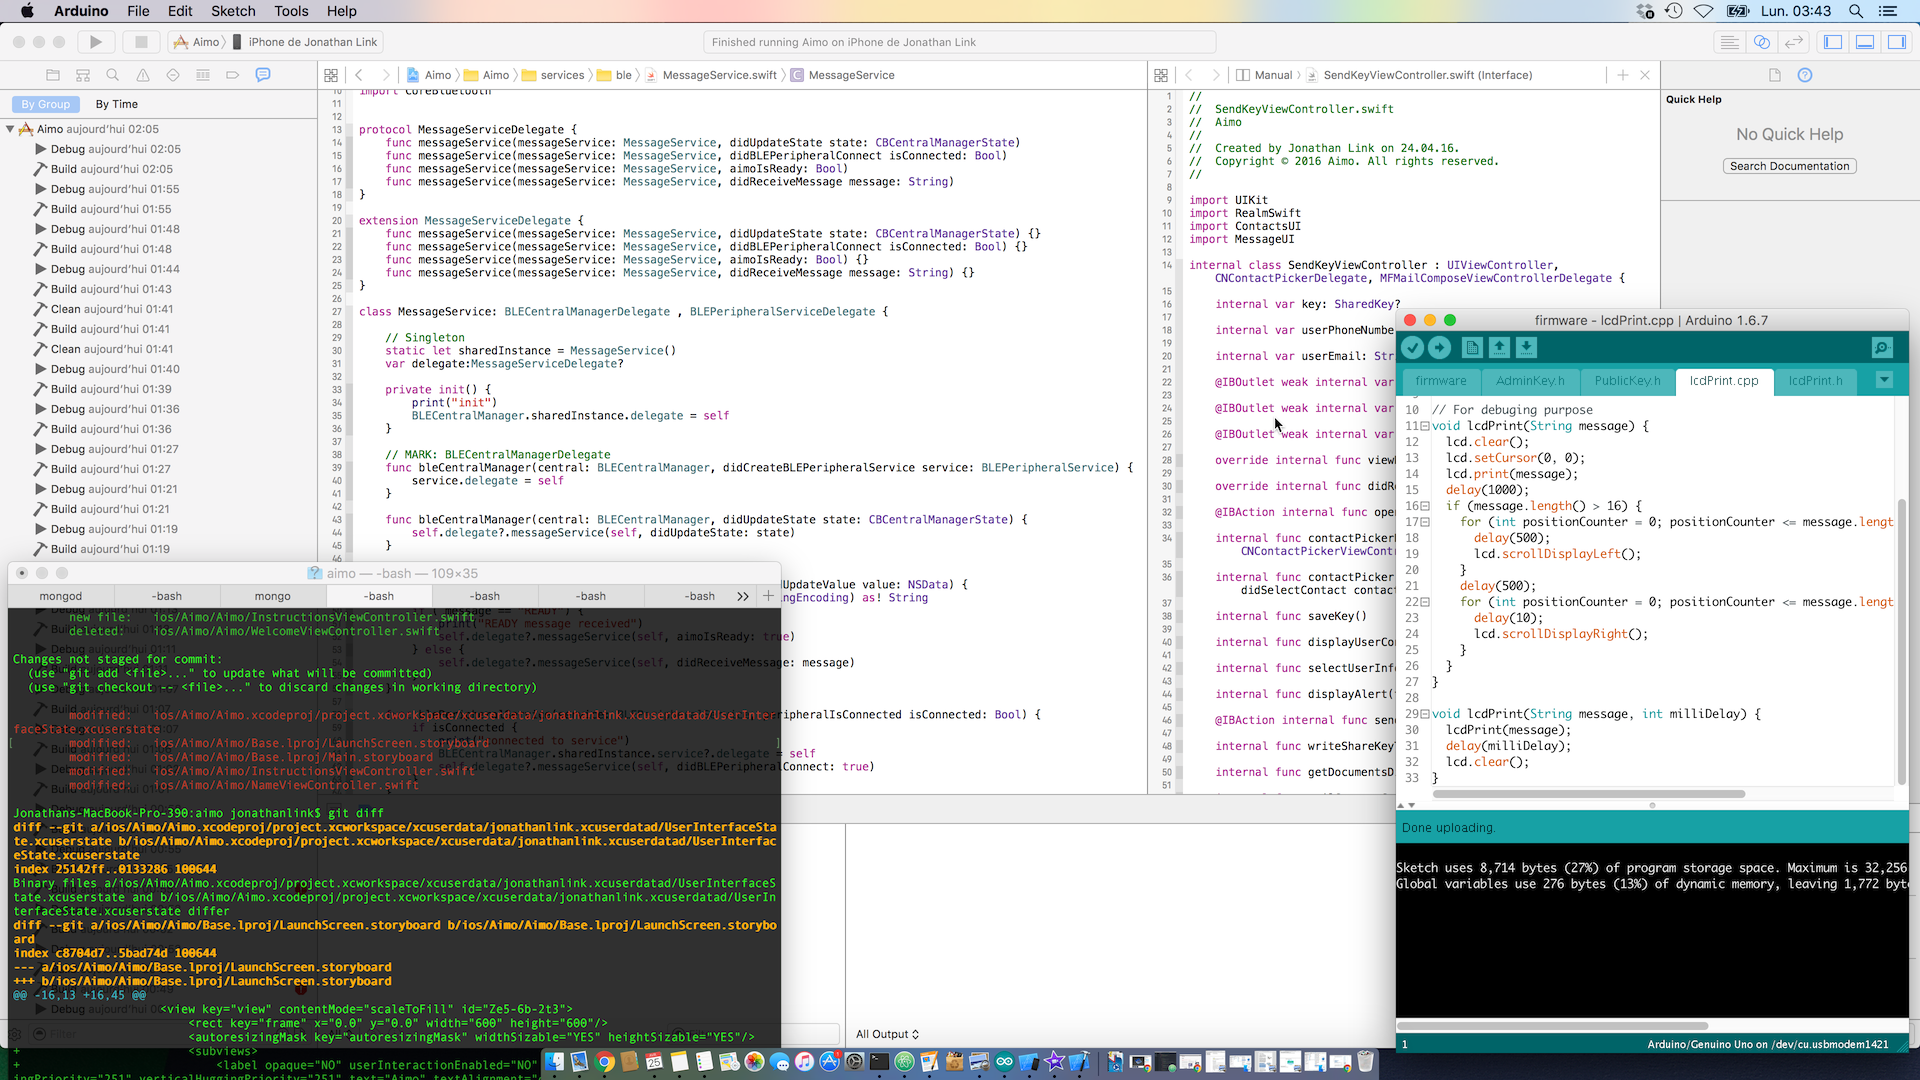
Task: Open related items grid in assistant editor
Action: tap(1161, 75)
